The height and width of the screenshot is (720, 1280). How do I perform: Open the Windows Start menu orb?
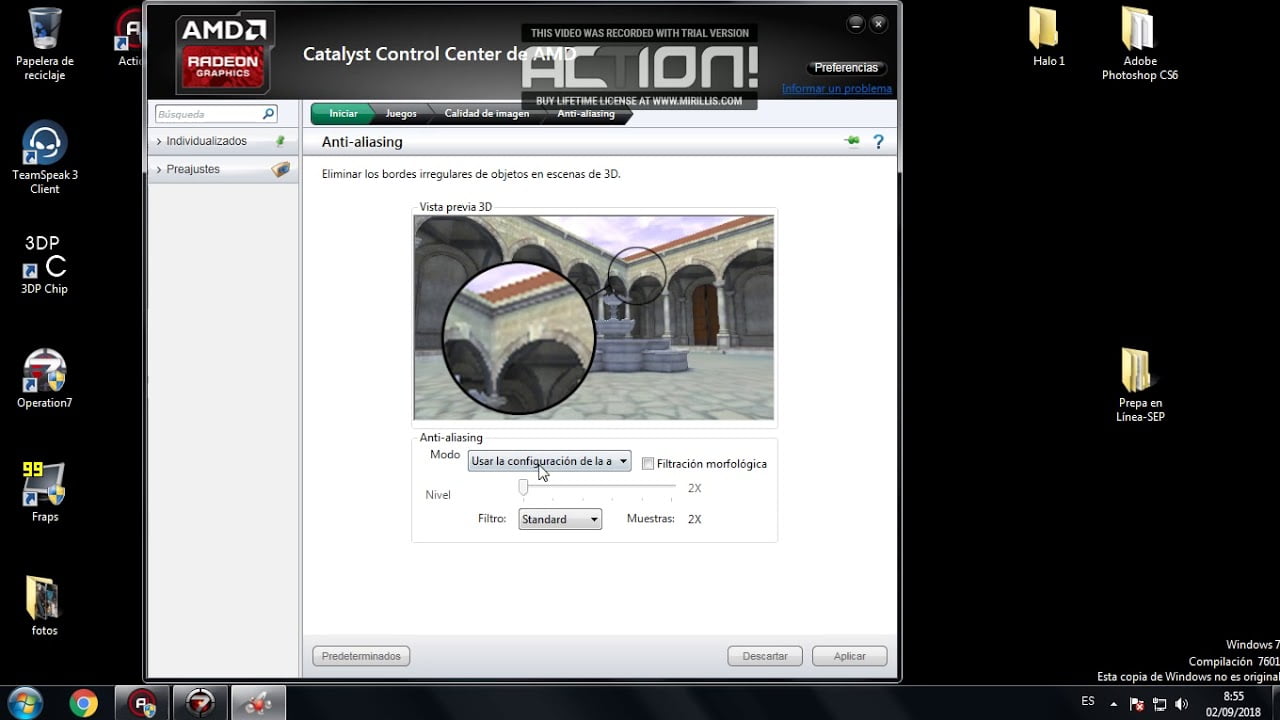coord(24,703)
